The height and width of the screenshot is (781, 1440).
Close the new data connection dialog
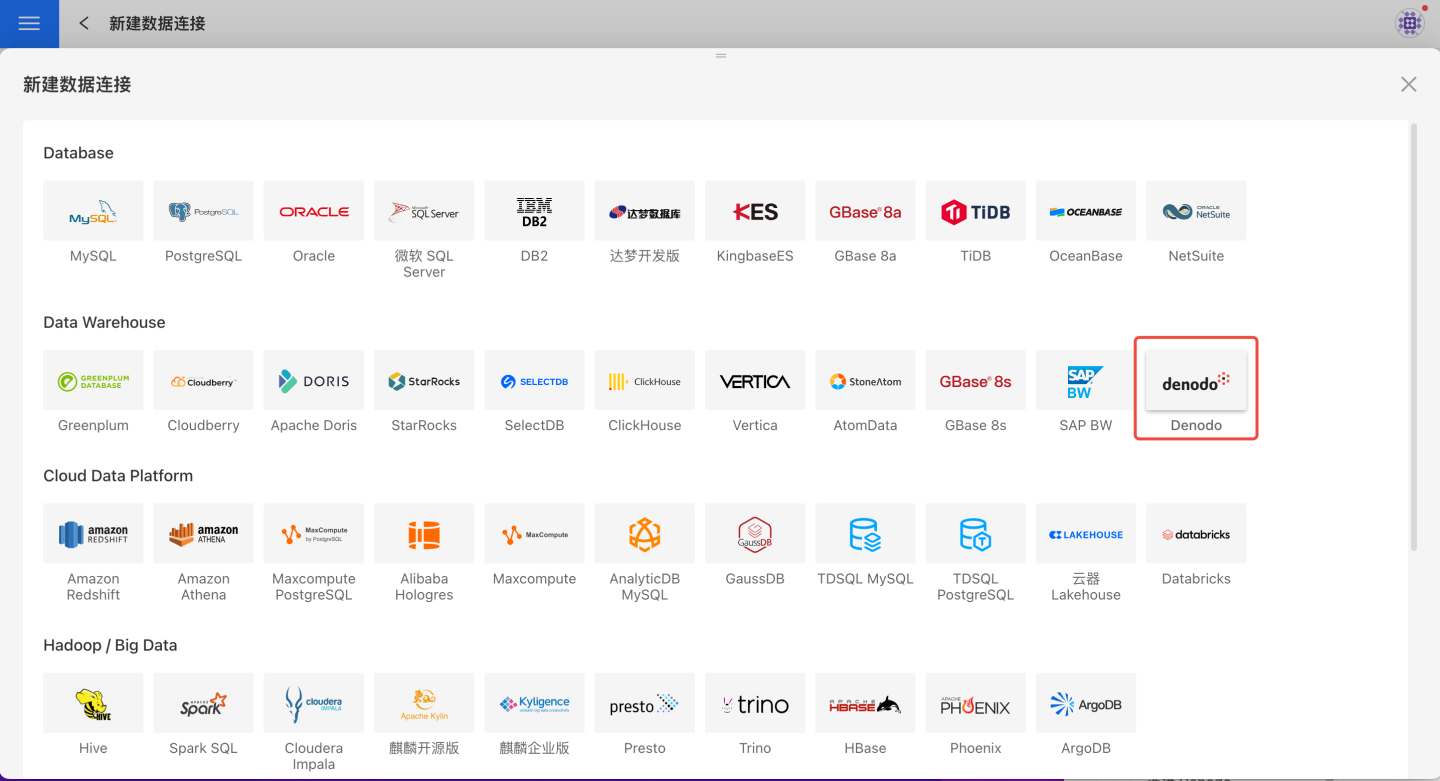point(1408,84)
